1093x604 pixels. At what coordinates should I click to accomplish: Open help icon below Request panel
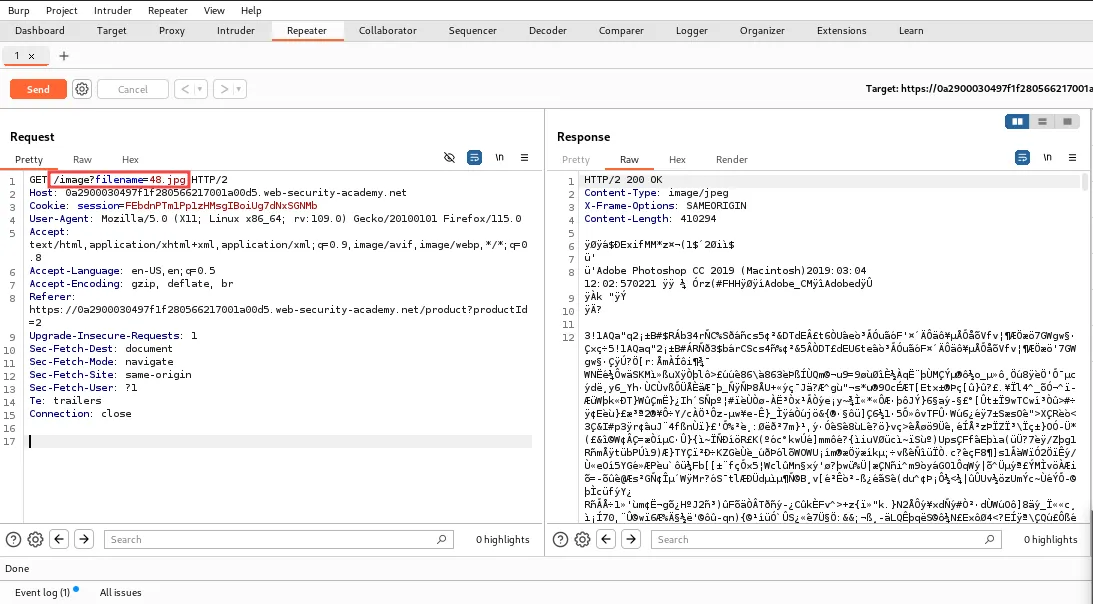pyautogui.click(x=13, y=539)
